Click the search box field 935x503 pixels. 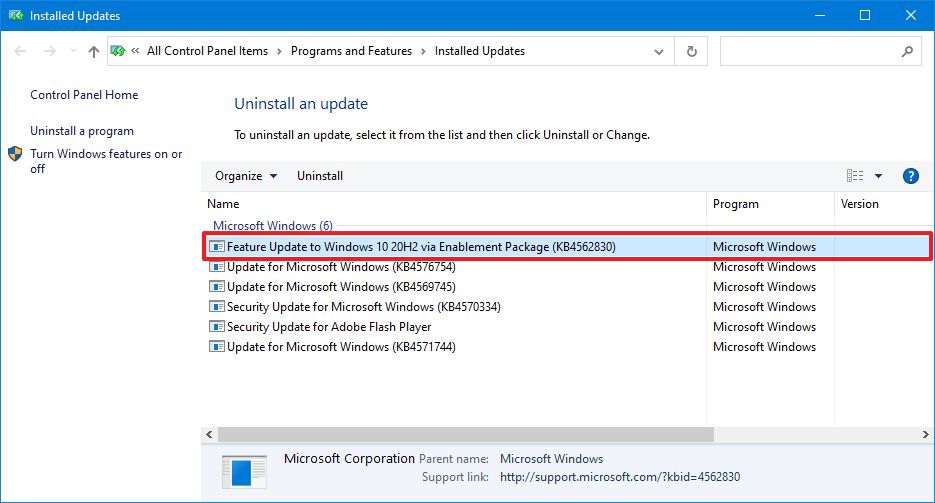pyautogui.click(x=810, y=51)
